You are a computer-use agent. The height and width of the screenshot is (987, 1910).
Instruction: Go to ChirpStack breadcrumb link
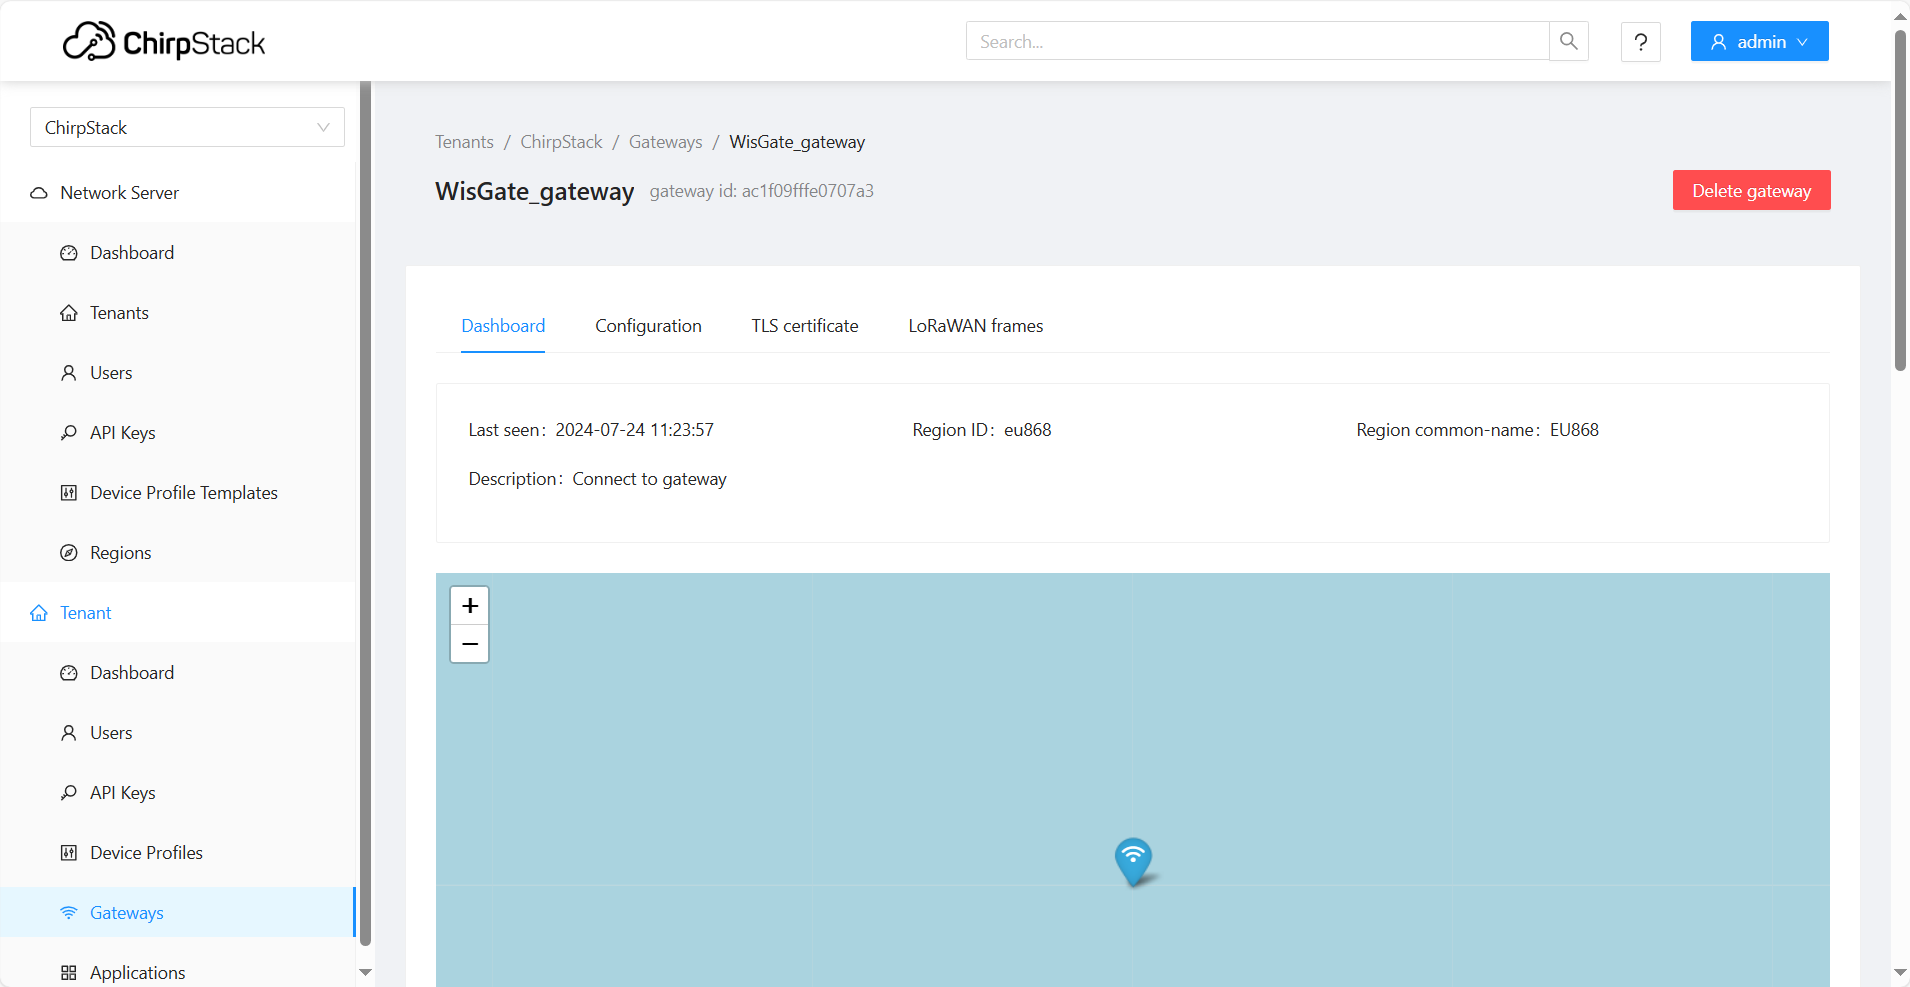(561, 142)
